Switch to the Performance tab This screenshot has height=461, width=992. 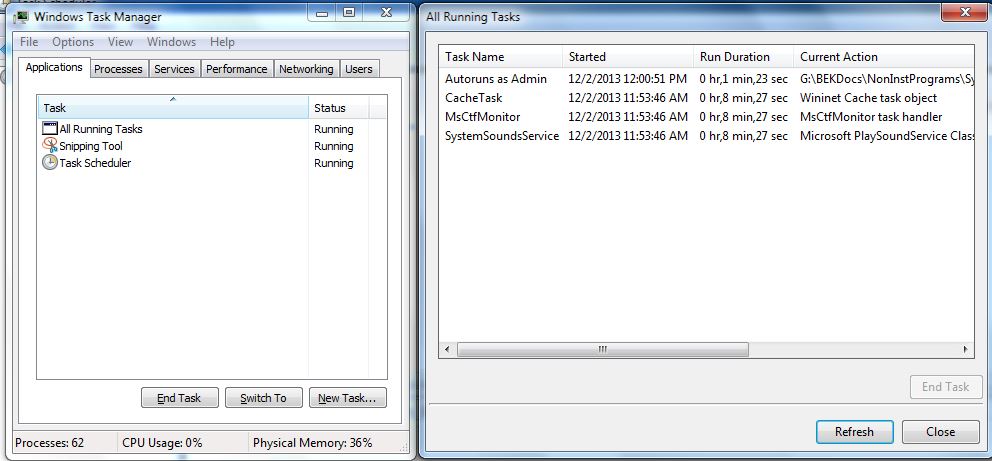(237, 69)
